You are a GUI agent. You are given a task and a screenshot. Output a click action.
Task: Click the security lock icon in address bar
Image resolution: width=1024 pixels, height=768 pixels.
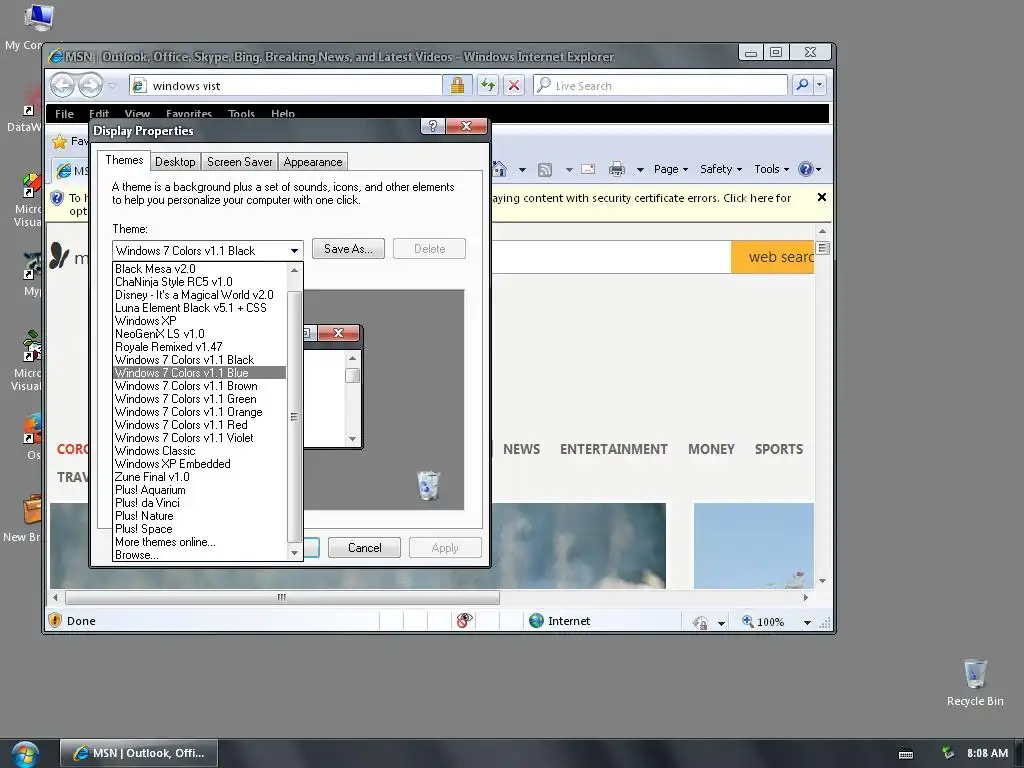point(457,85)
